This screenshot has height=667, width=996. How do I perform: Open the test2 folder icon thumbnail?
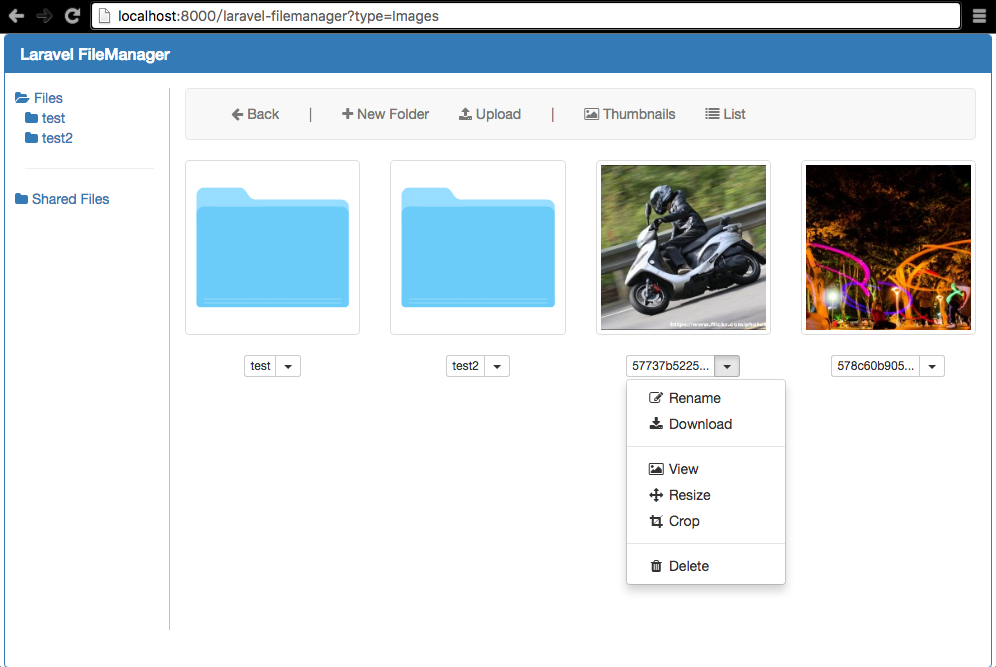[x=477, y=247]
